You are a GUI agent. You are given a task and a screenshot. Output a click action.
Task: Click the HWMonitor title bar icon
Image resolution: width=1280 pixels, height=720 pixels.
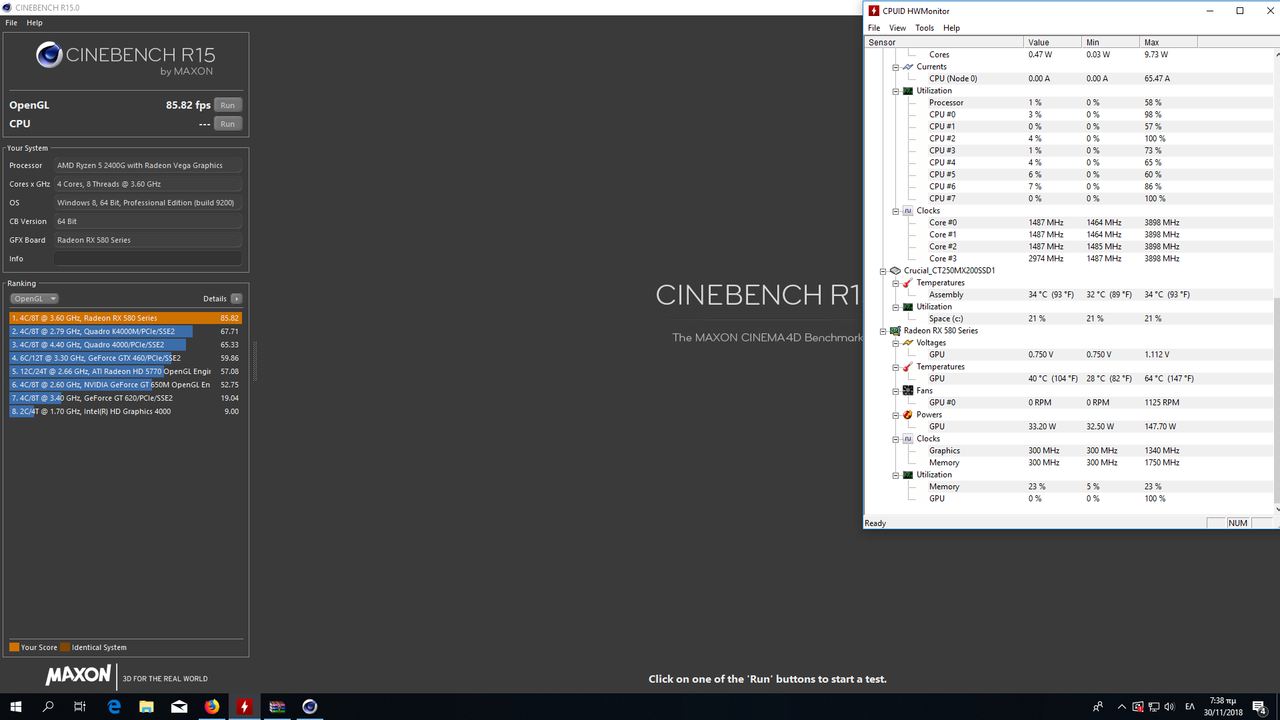874,11
